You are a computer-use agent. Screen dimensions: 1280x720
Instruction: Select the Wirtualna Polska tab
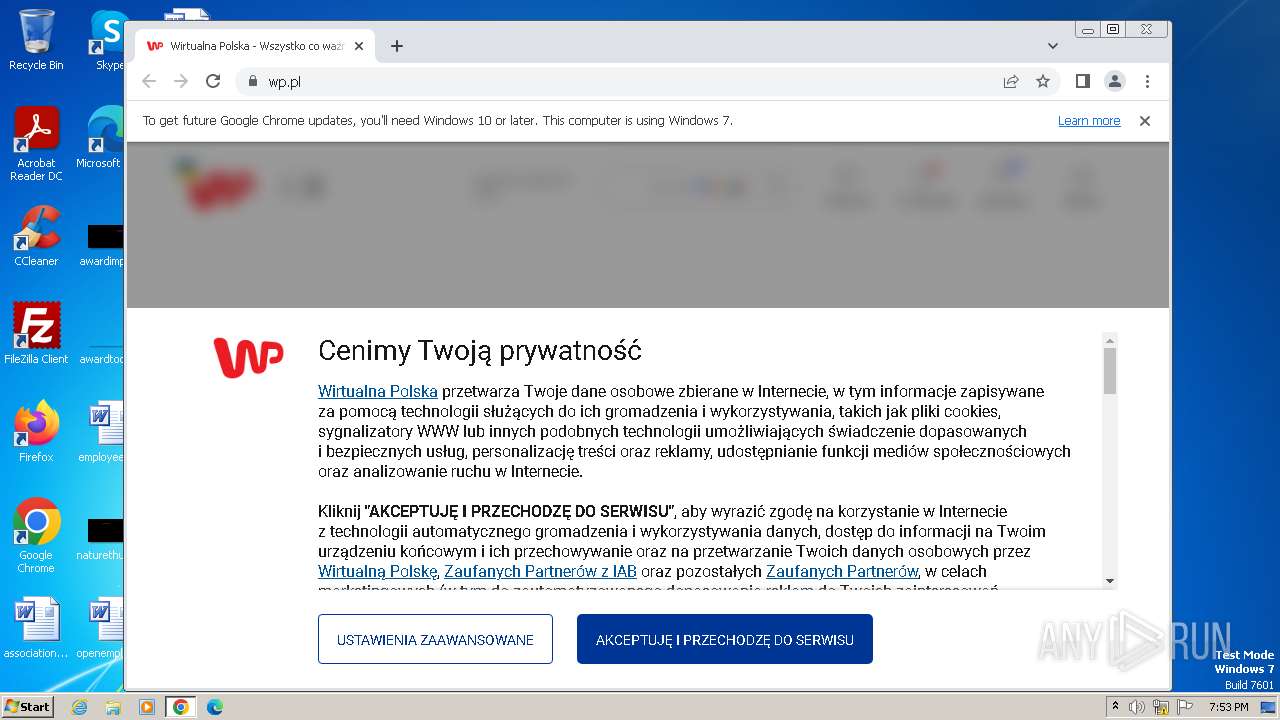pyautogui.click(x=255, y=46)
